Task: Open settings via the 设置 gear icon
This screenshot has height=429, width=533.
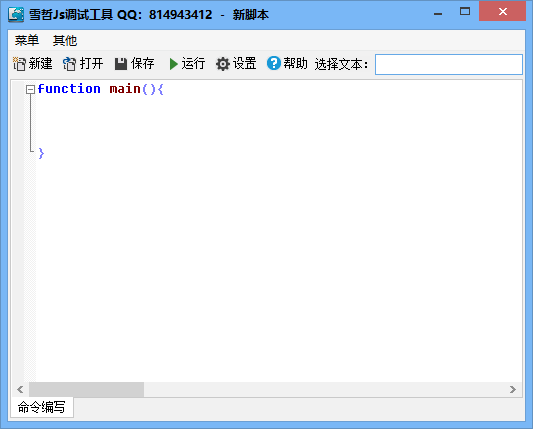Action: [x=223, y=64]
